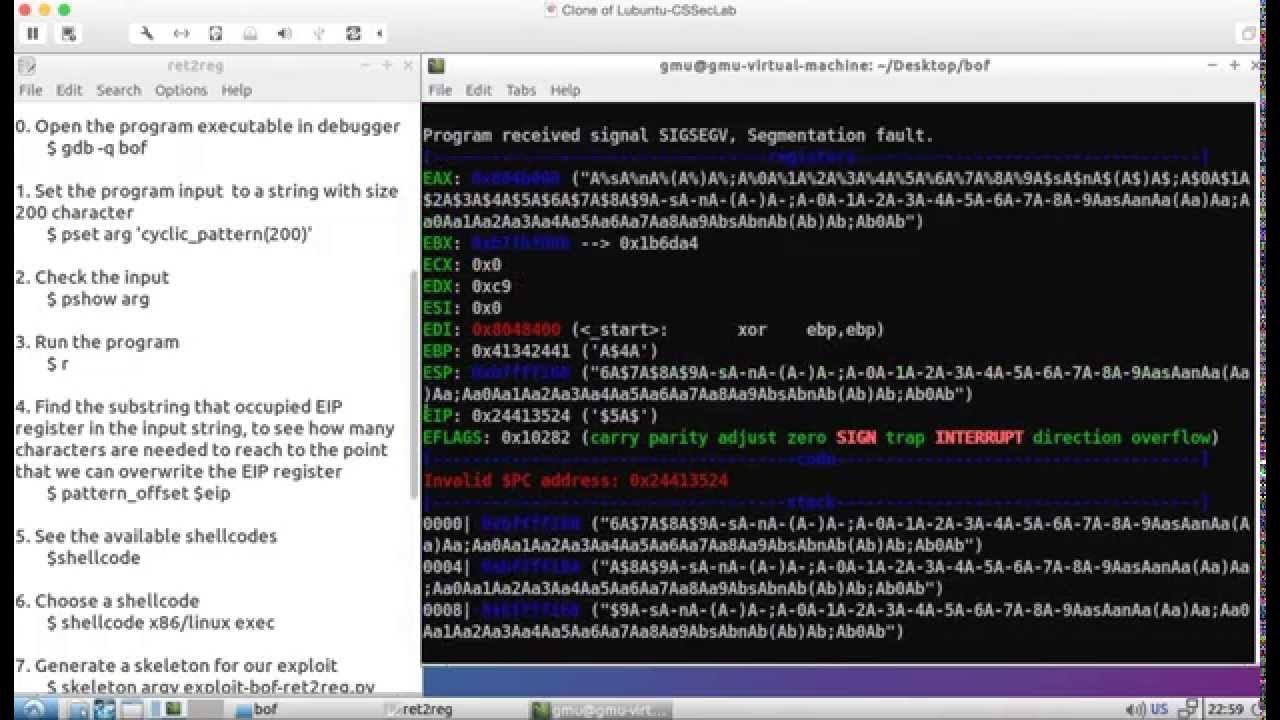This screenshot has width=1280, height=720.
Task: Open Search menu in ret2reg editor
Action: click(x=119, y=90)
